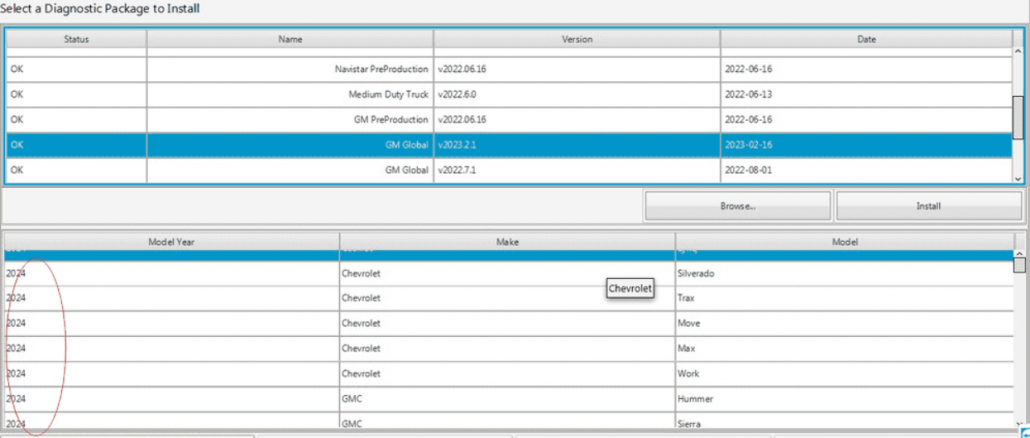The height and width of the screenshot is (438, 1030).
Task: Select GM Global v2023.2.1 version cell
Action: 577,145
